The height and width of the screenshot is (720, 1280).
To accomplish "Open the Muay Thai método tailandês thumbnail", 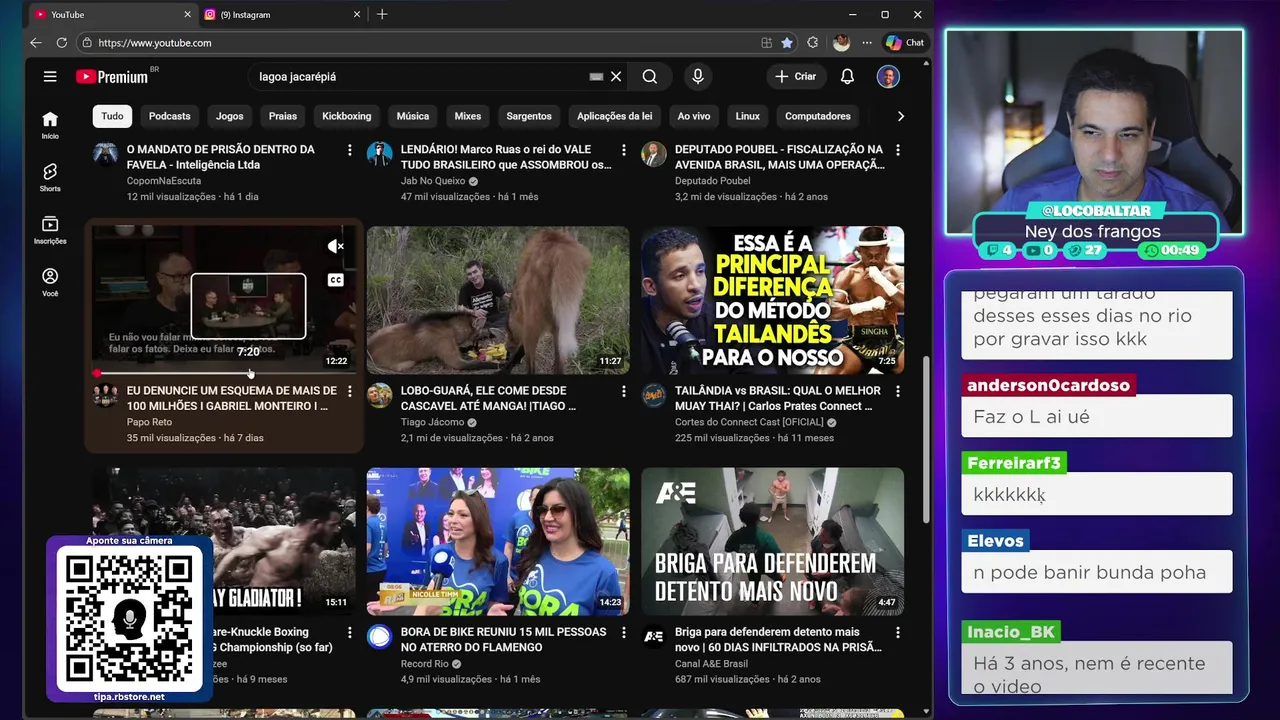I will coord(773,300).
